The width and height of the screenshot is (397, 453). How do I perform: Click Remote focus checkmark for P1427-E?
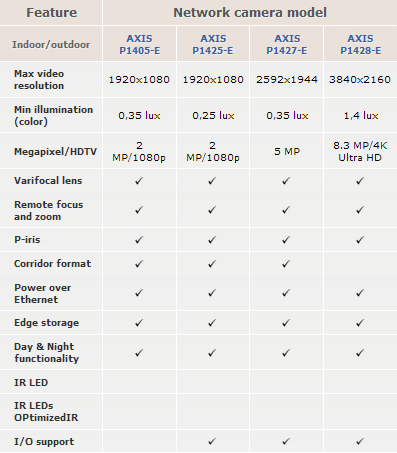[286, 210]
